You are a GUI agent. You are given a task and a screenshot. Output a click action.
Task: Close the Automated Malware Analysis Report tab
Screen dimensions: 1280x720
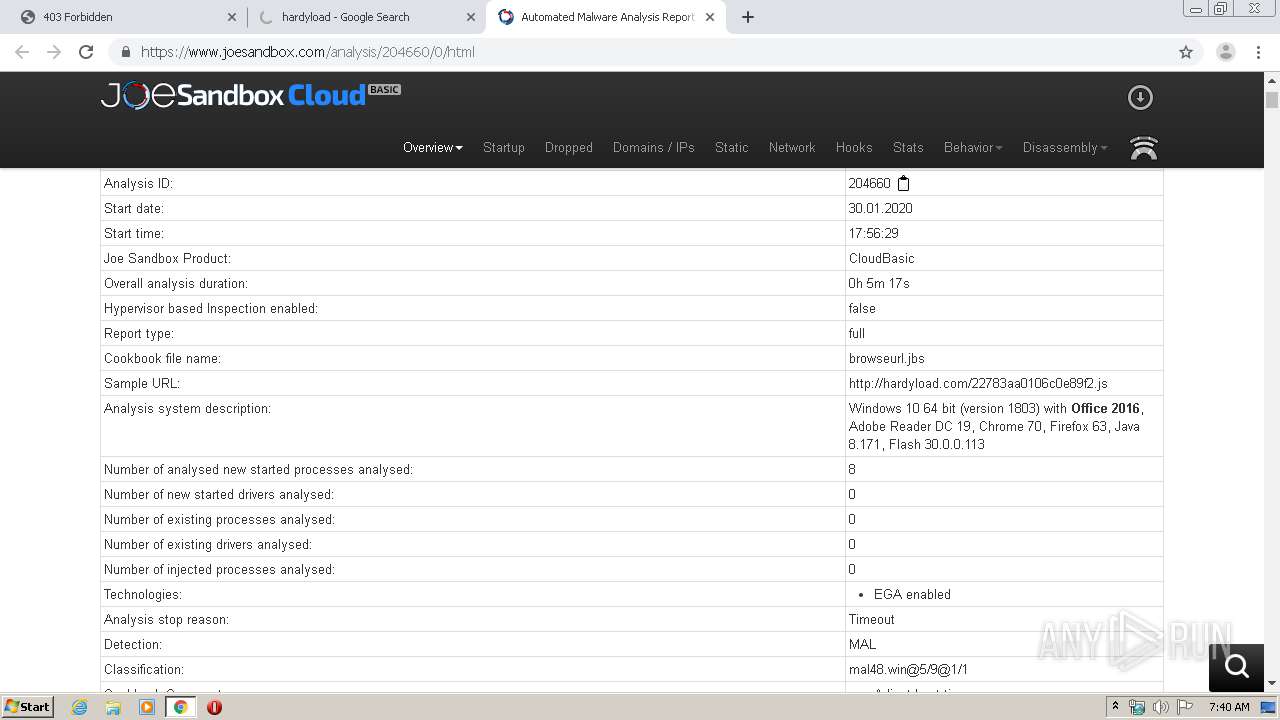coord(710,17)
